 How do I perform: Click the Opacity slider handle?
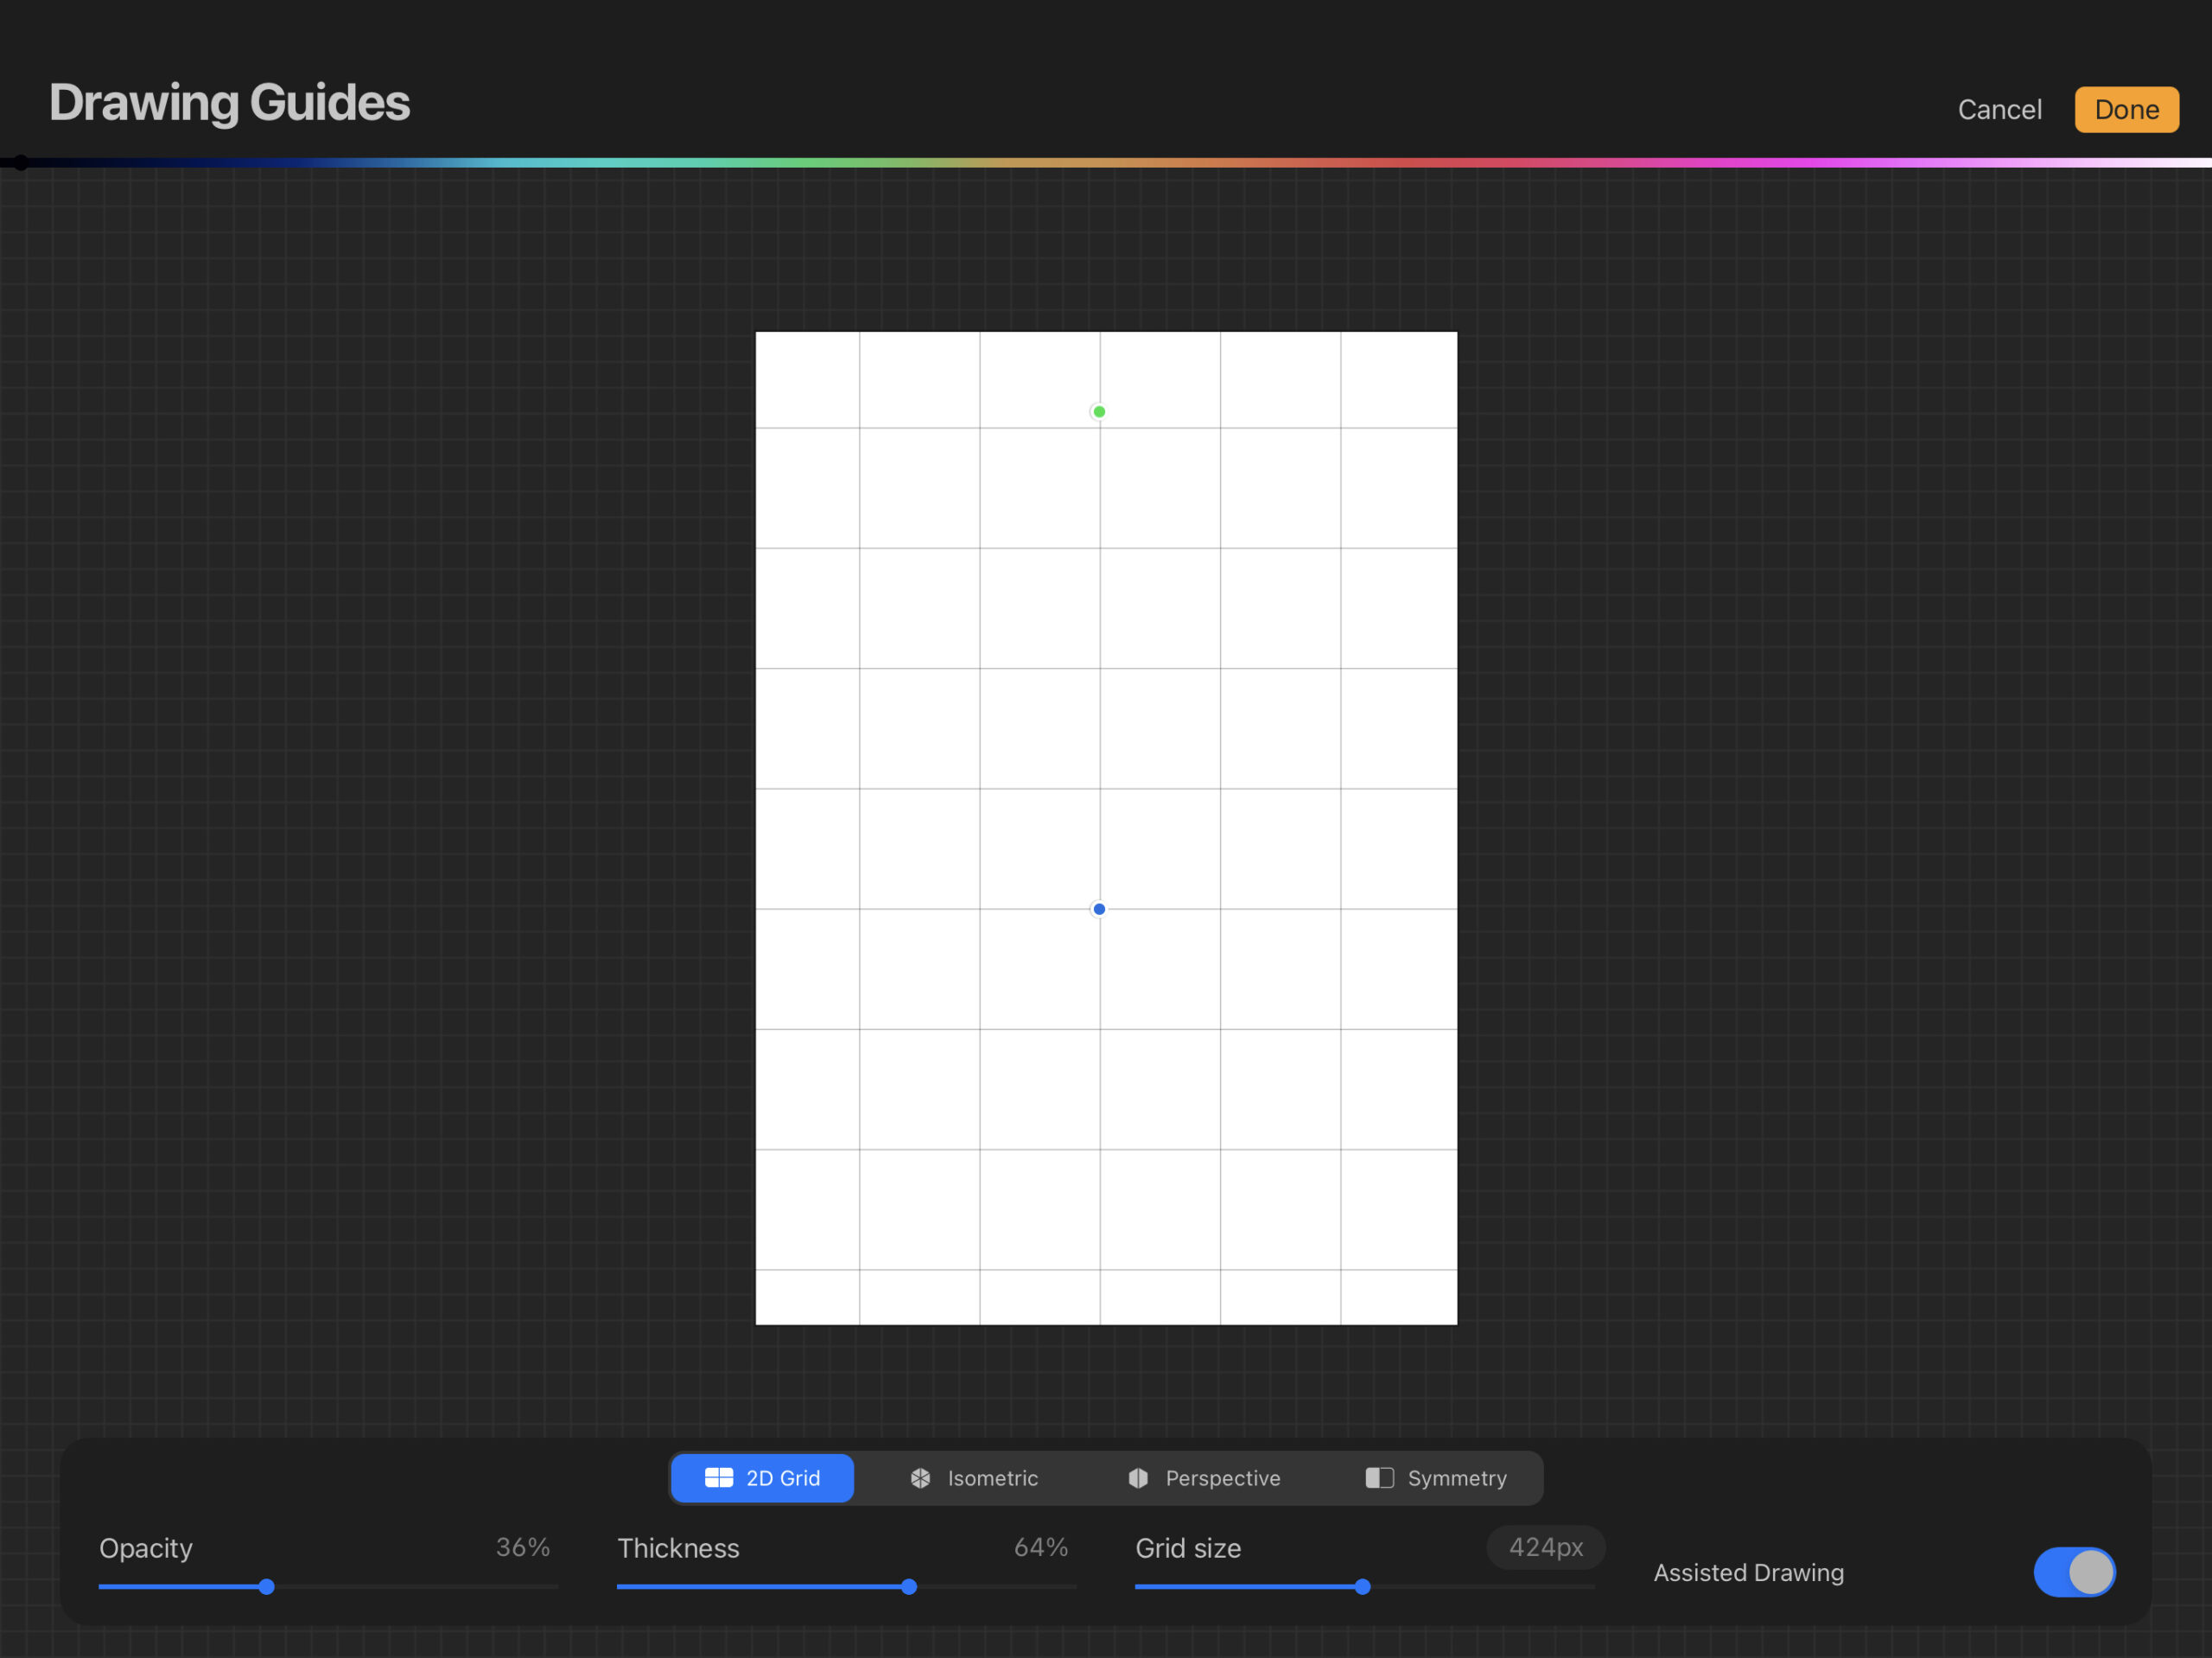pos(266,1587)
